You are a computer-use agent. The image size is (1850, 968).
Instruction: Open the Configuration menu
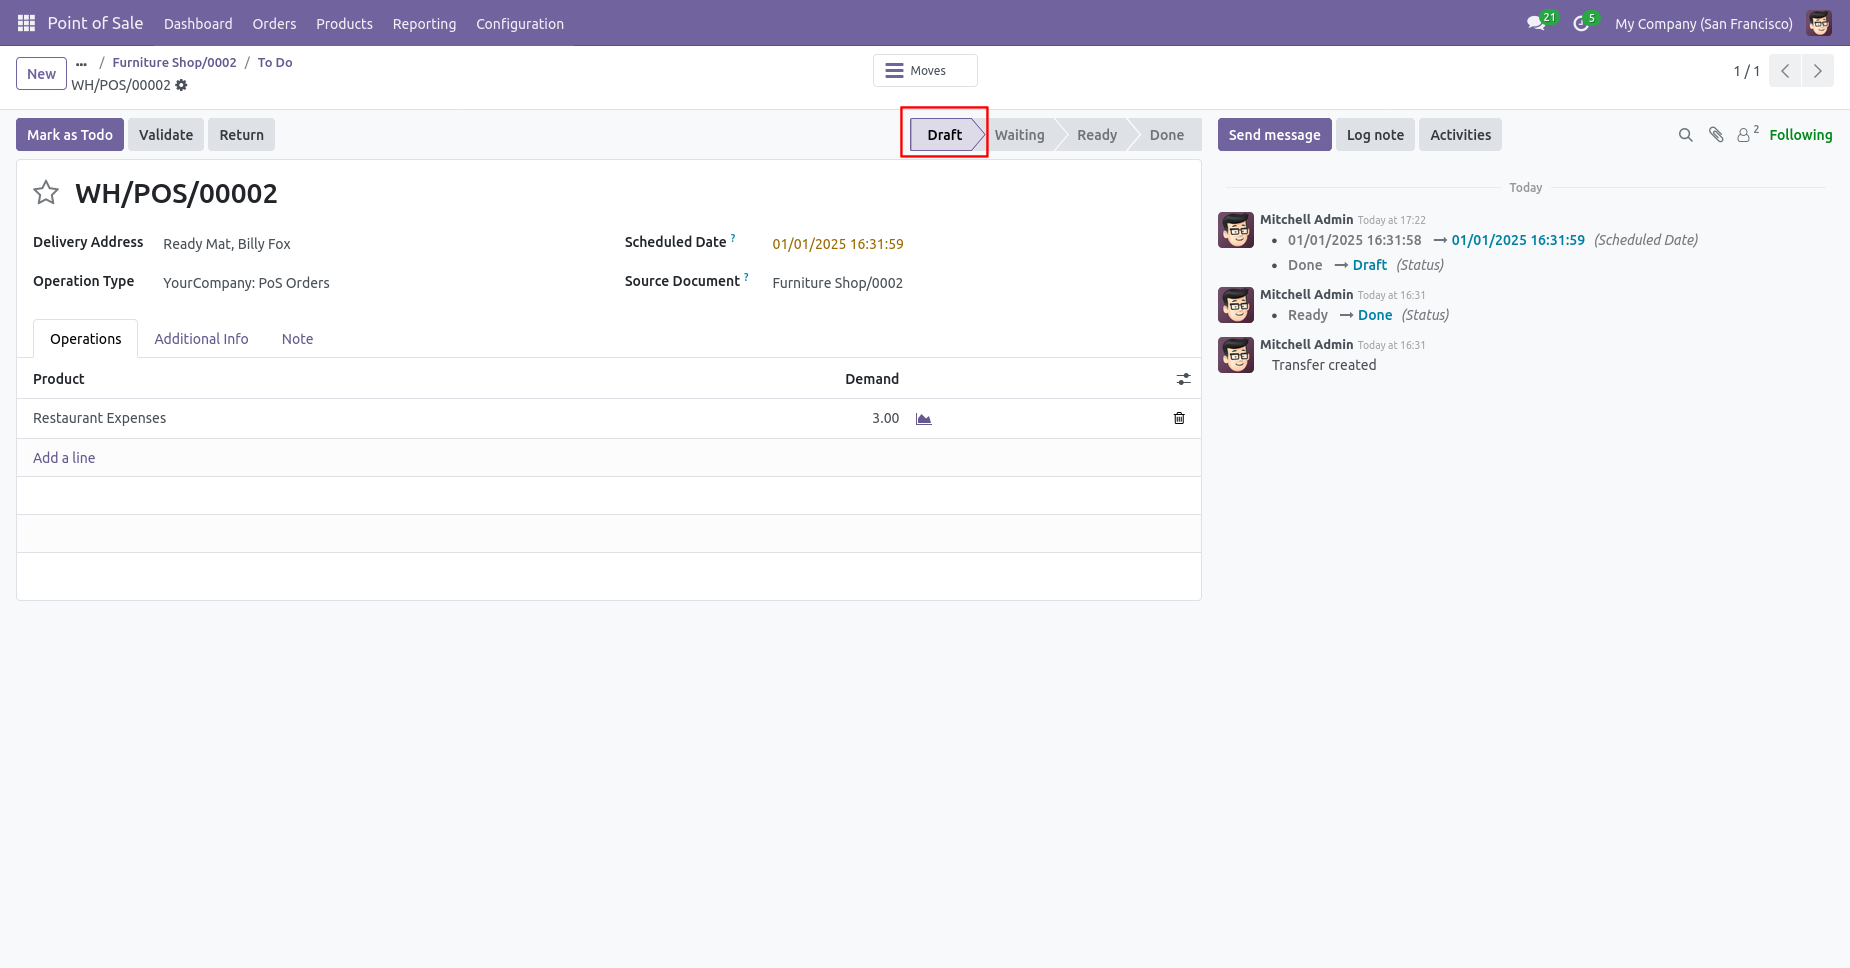(x=520, y=23)
